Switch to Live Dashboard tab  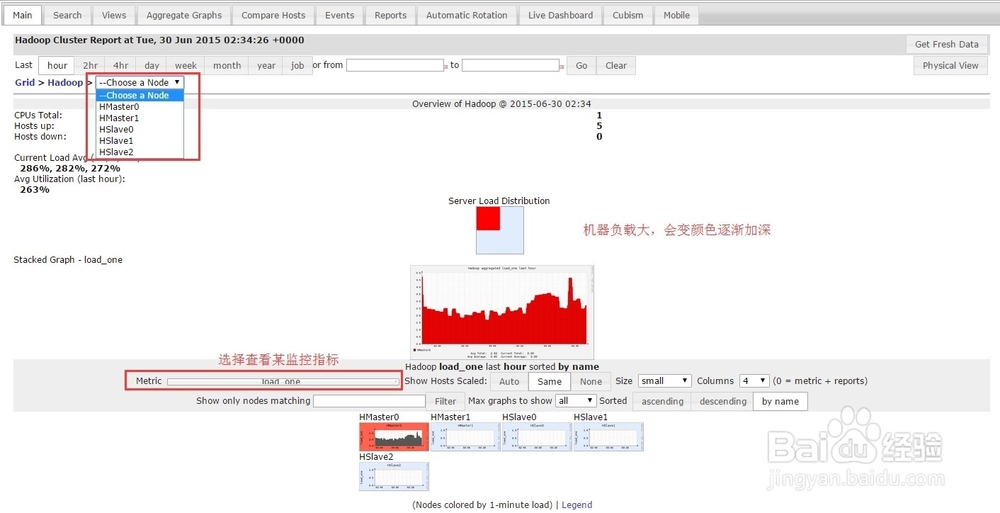(560, 15)
